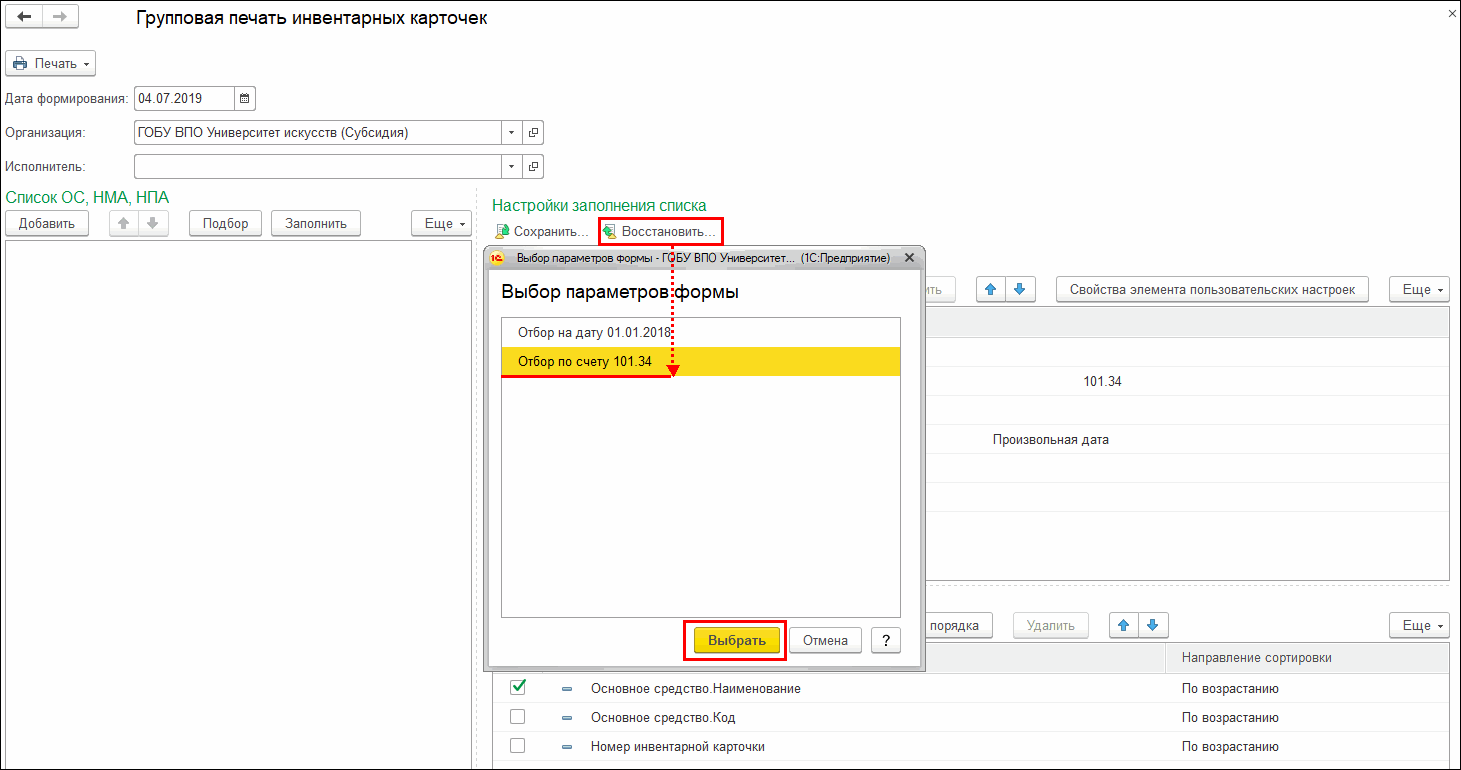The height and width of the screenshot is (770, 1461).
Task: Expand the Организация dropdown list
Action: (x=512, y=132)
